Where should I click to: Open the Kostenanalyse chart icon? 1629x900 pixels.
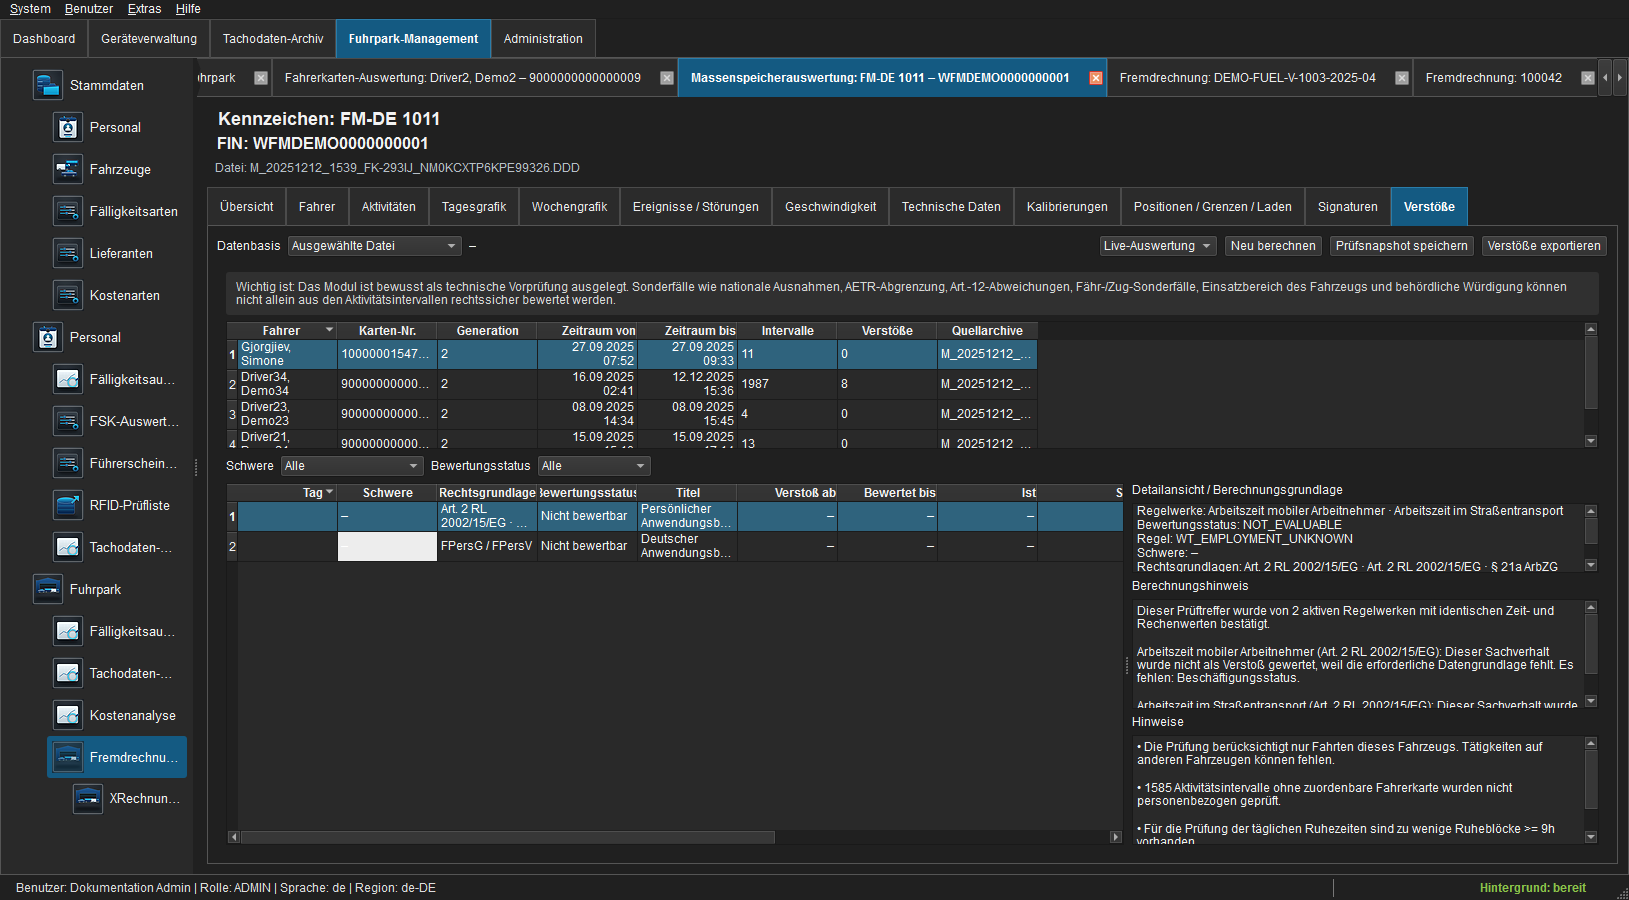tap(67, 715)
